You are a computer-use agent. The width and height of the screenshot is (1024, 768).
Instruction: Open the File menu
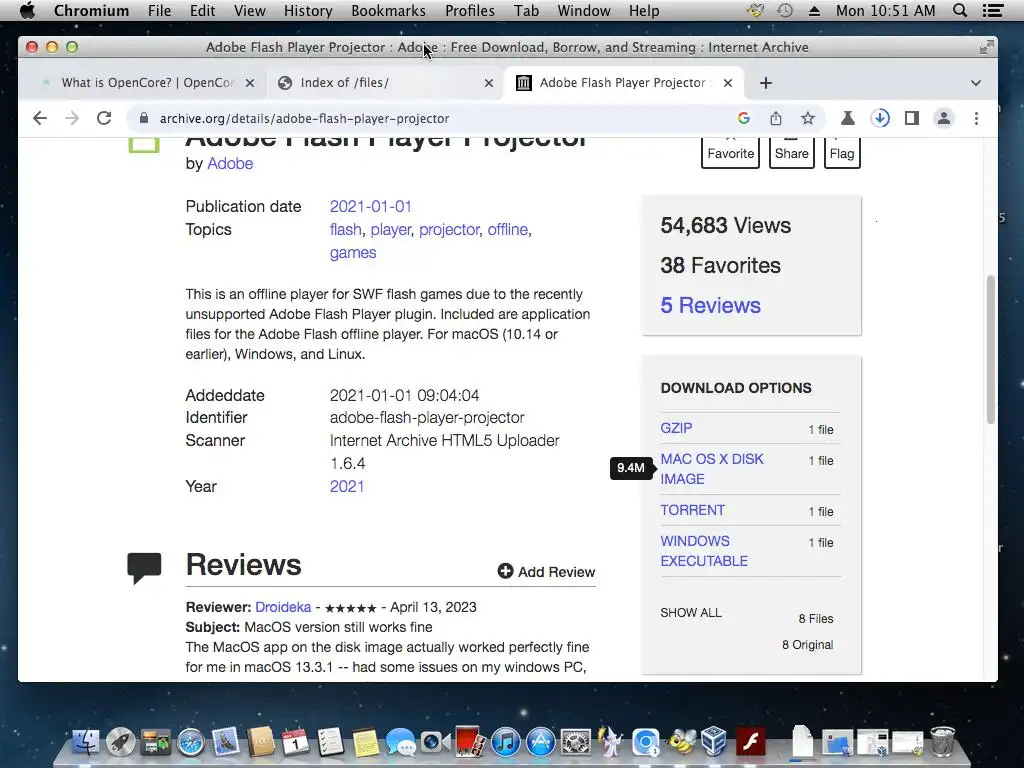pos(159,10)
